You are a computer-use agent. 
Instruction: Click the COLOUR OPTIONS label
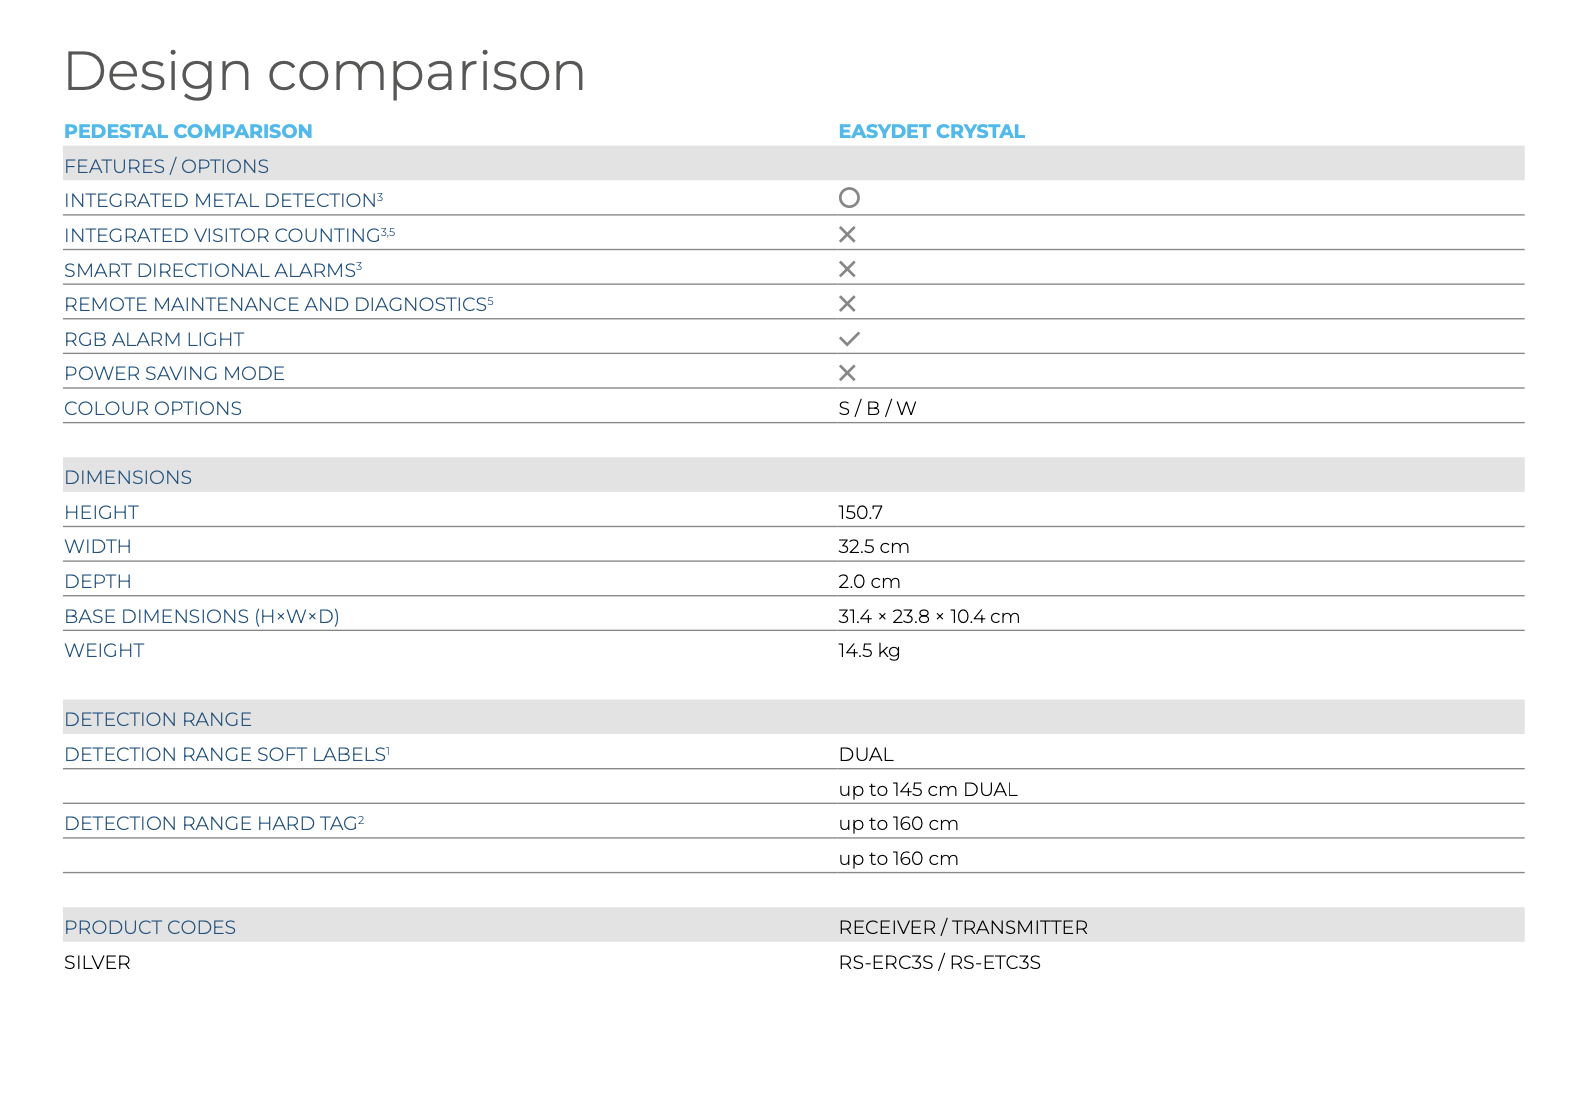tap(153, 408)
